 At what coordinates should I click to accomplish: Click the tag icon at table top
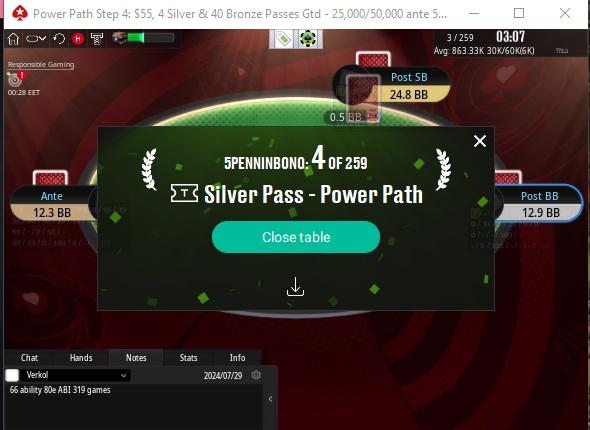pyautogui.click(x=283, y=38)
